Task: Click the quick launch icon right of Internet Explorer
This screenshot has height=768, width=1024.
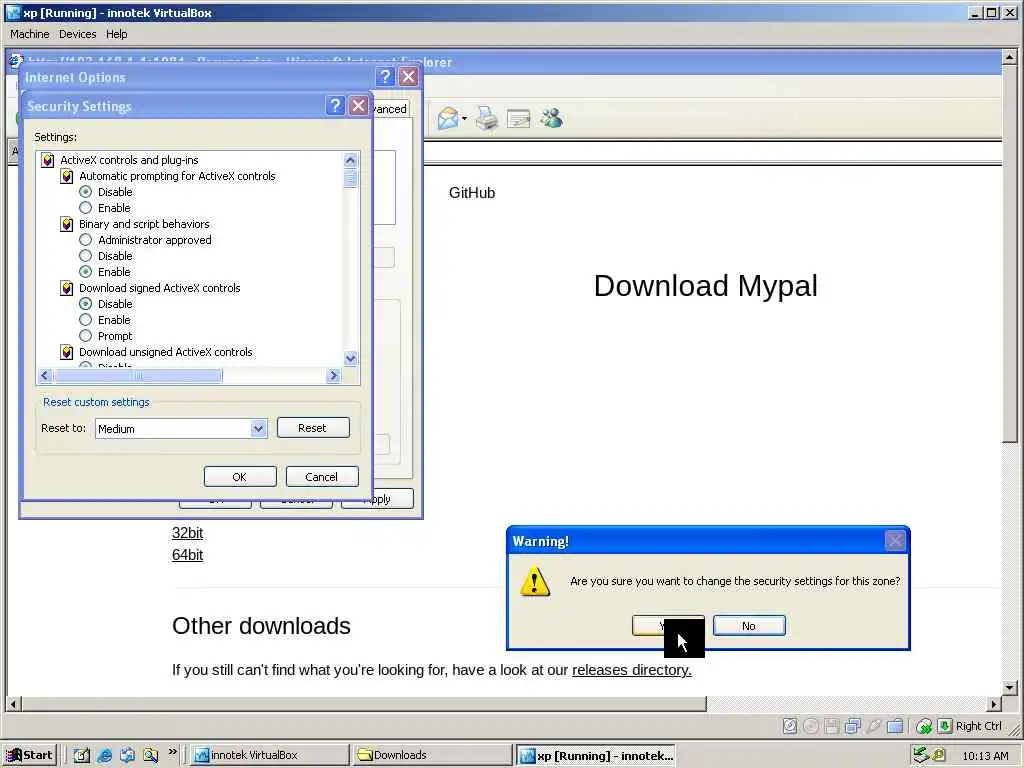Action: pyautogui.click(x=127, y=755)
